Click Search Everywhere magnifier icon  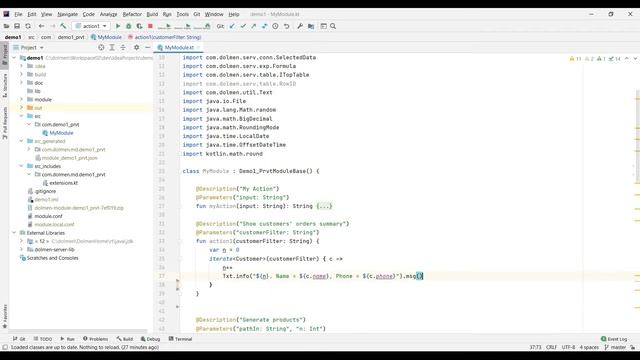(x=333, y=26)
